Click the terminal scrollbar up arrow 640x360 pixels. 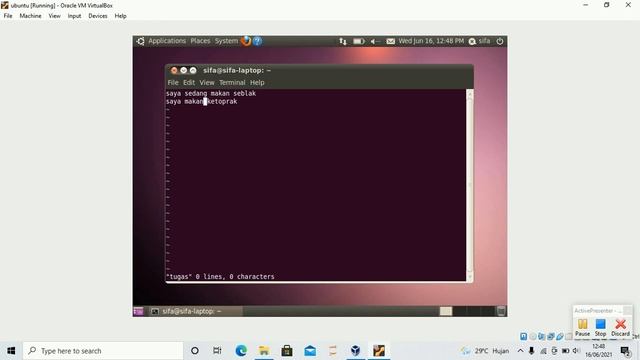pos(469,93)
